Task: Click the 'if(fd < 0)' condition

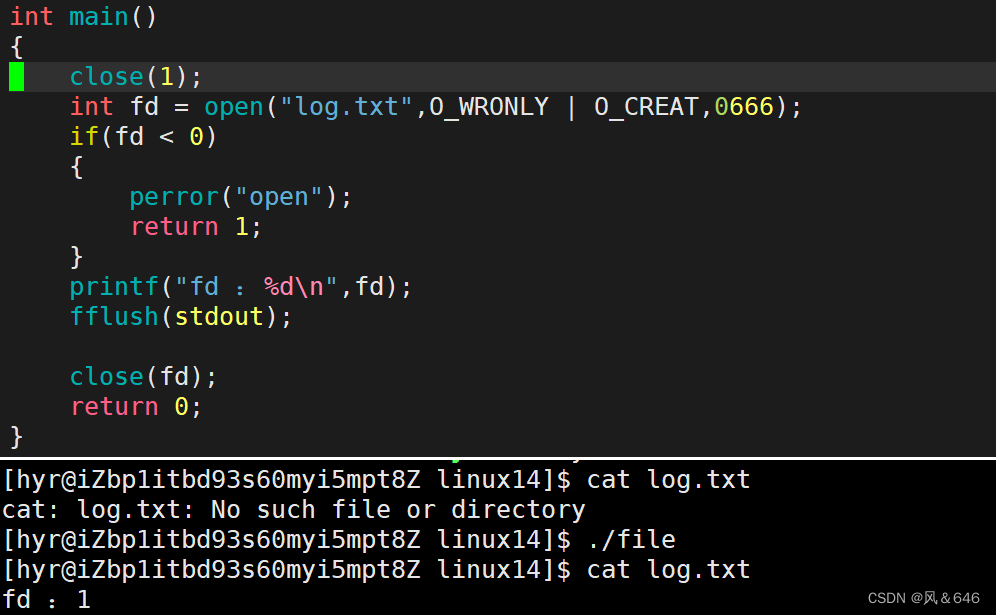Action: [143, 137]
